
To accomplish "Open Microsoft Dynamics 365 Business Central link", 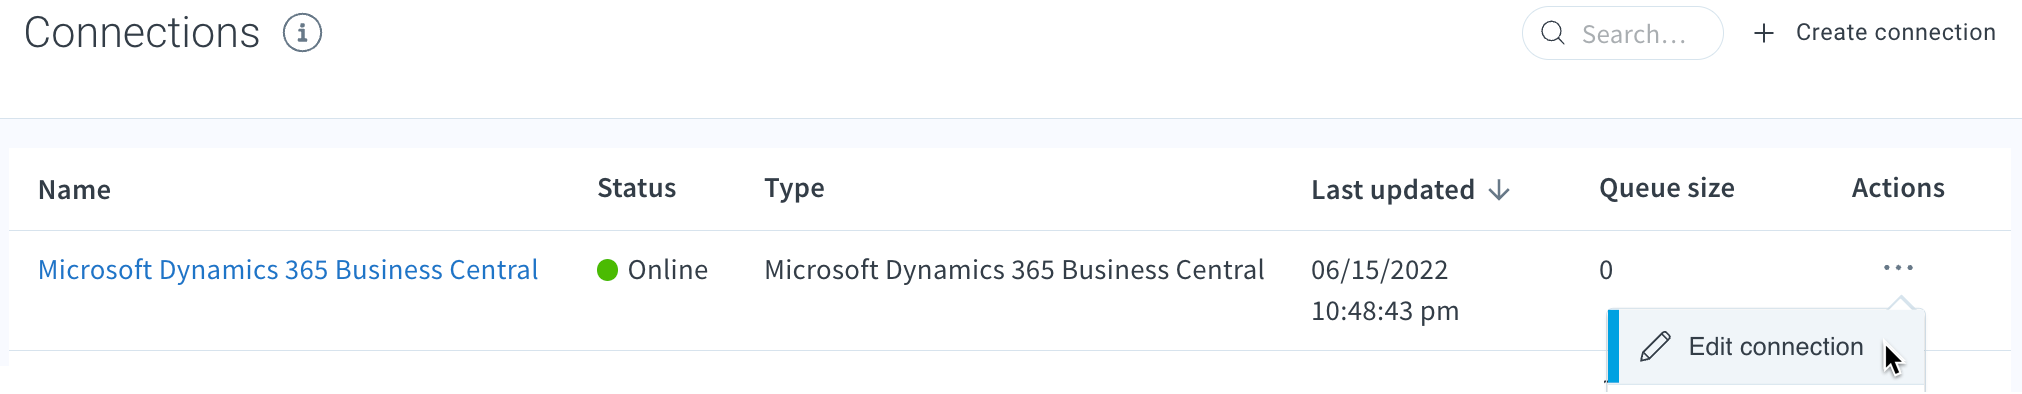I will point(288,270).
